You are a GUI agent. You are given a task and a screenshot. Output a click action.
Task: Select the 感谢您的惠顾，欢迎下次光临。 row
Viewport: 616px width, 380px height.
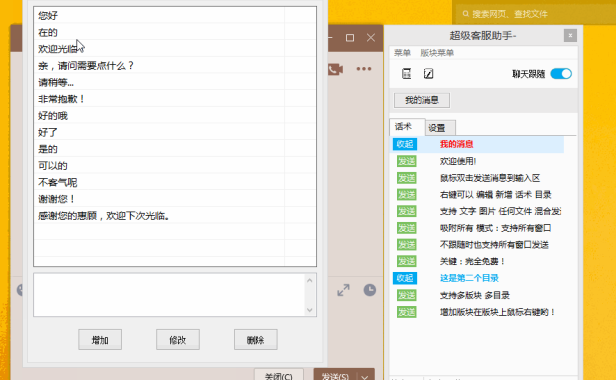(175, 215)
